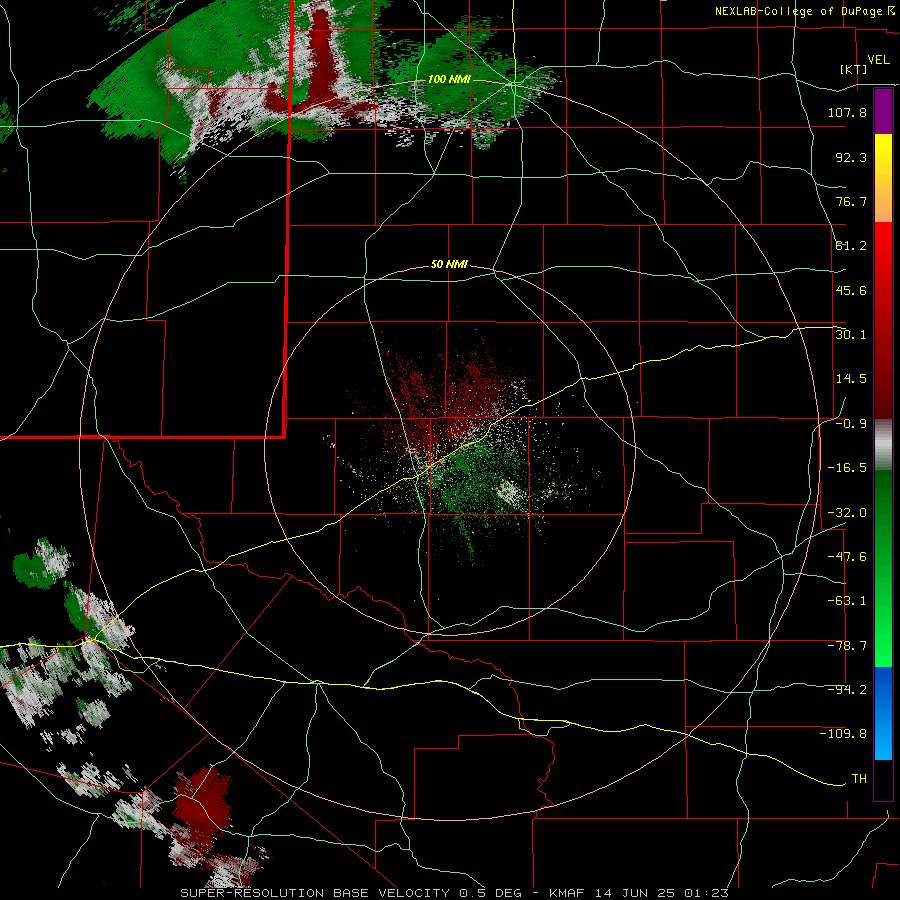Select the 45.6 scale value
The width and height of the screenshot is (900, 900).
tap(851, 290)
